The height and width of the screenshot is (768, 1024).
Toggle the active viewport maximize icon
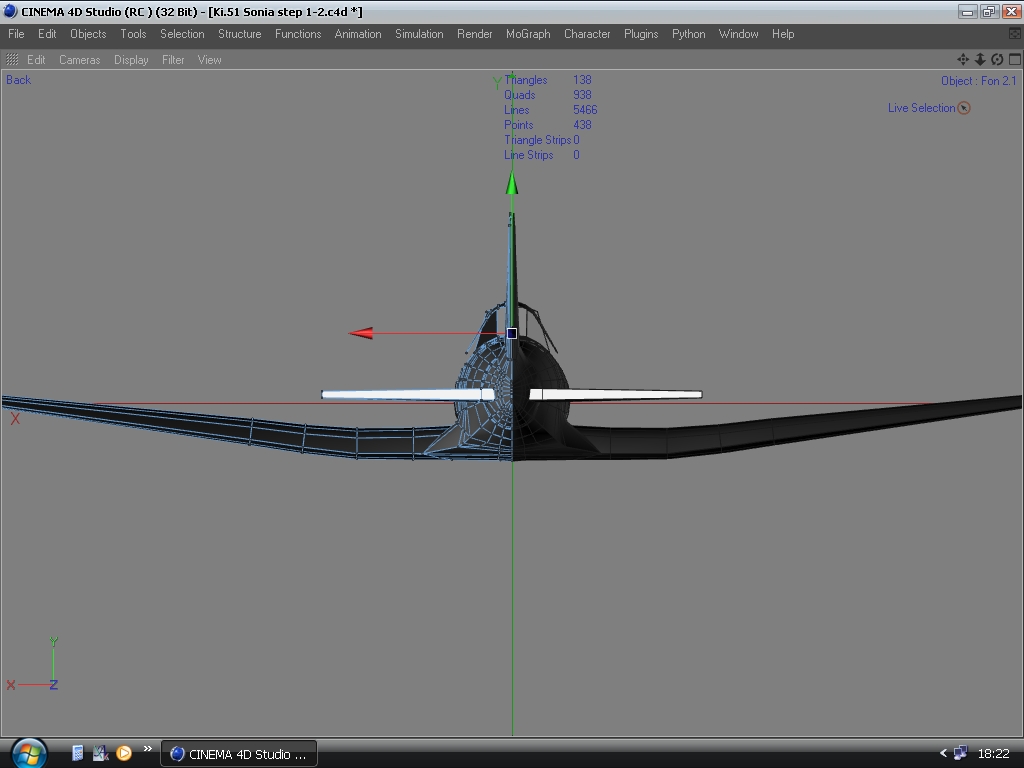point(1015,60)
